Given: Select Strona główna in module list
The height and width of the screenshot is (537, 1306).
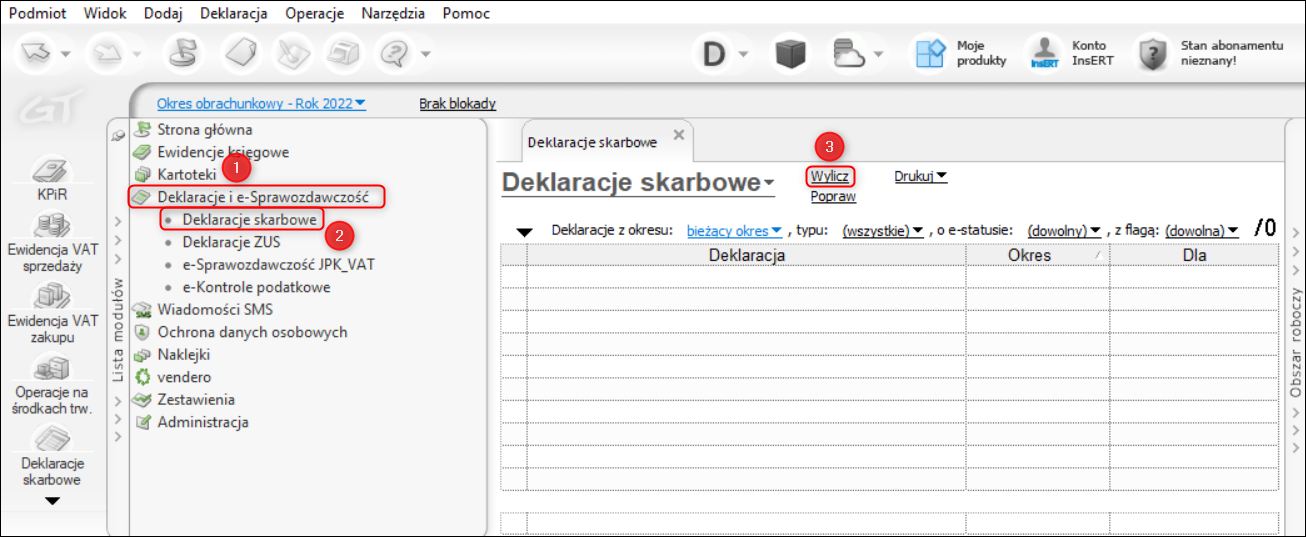Looking at the screenshot, I should [x=205, y=129].
